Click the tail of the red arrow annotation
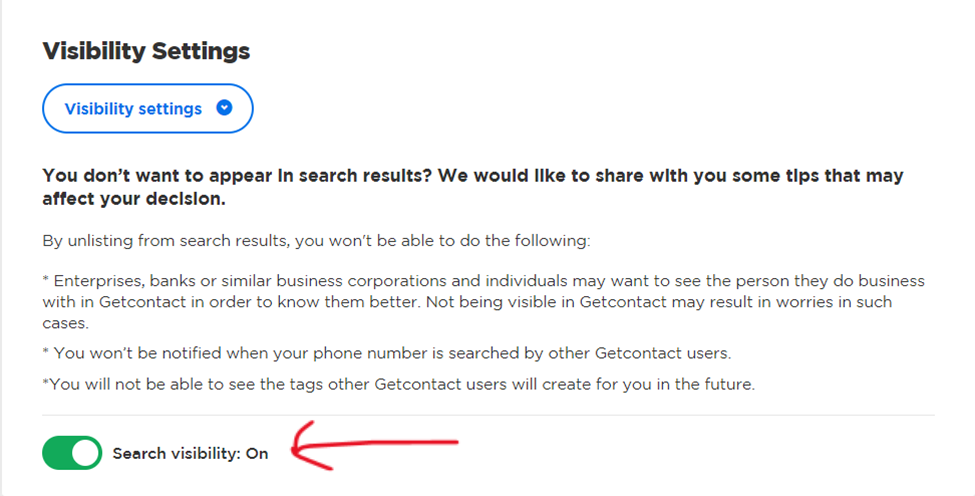Viewport: 975px width, 496px height. (x=435, y=443)
